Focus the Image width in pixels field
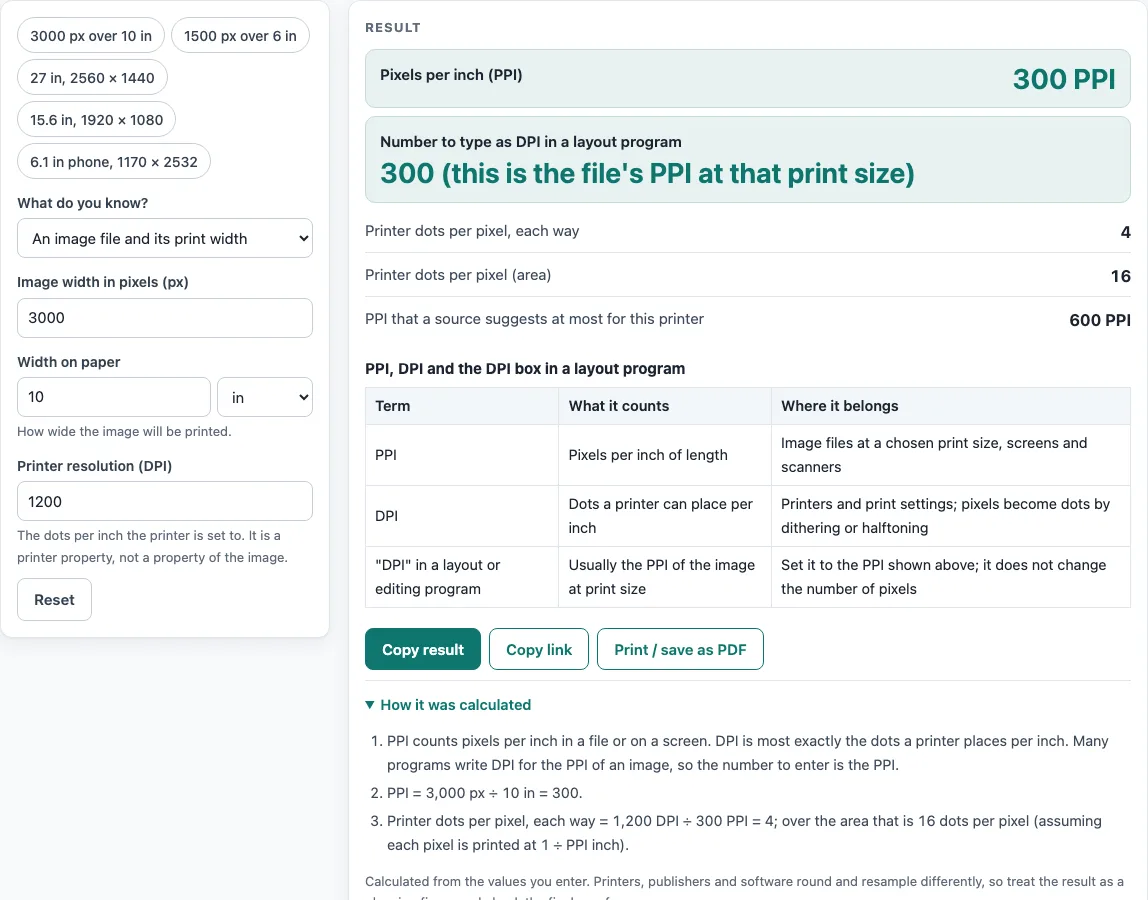 pyautogui.click(x=165, y=318)
